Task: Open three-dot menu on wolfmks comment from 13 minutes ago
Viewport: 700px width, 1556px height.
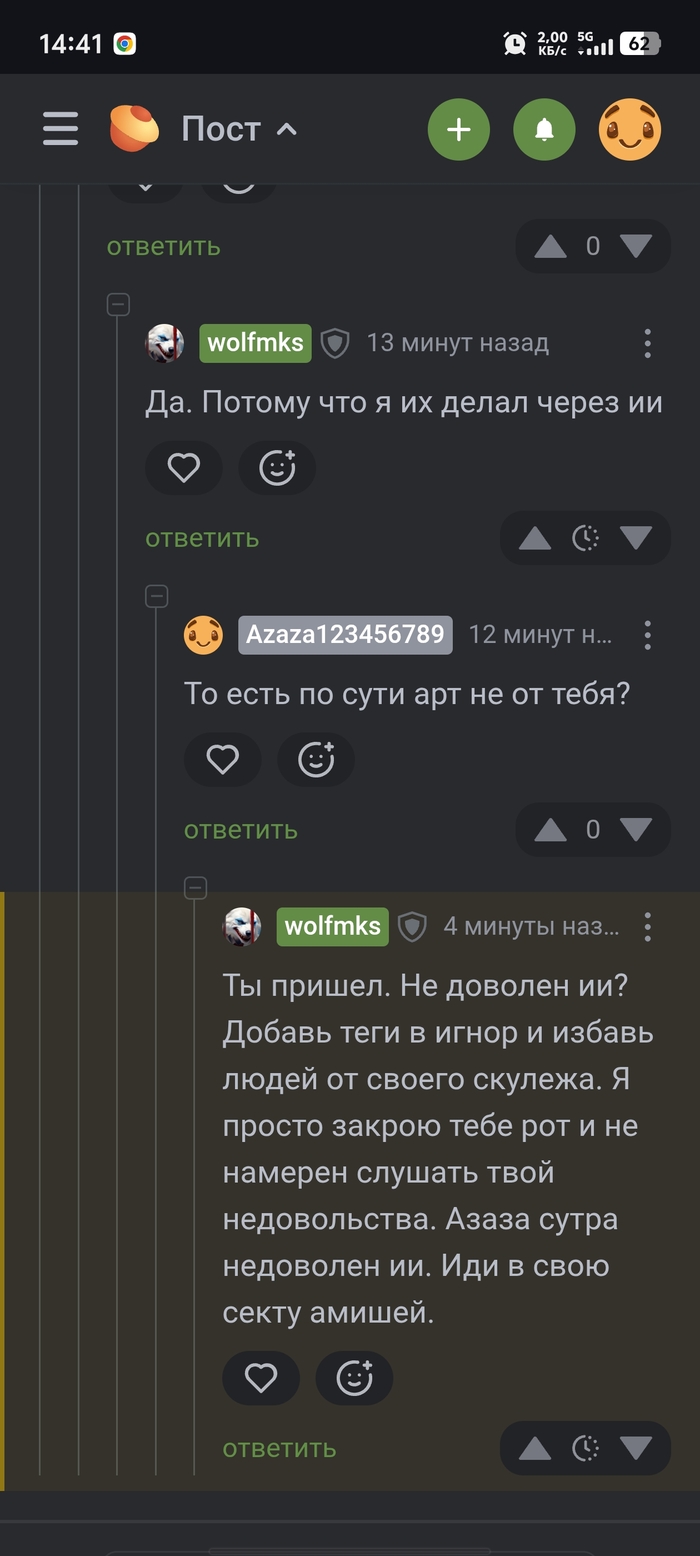Action: 648,343
